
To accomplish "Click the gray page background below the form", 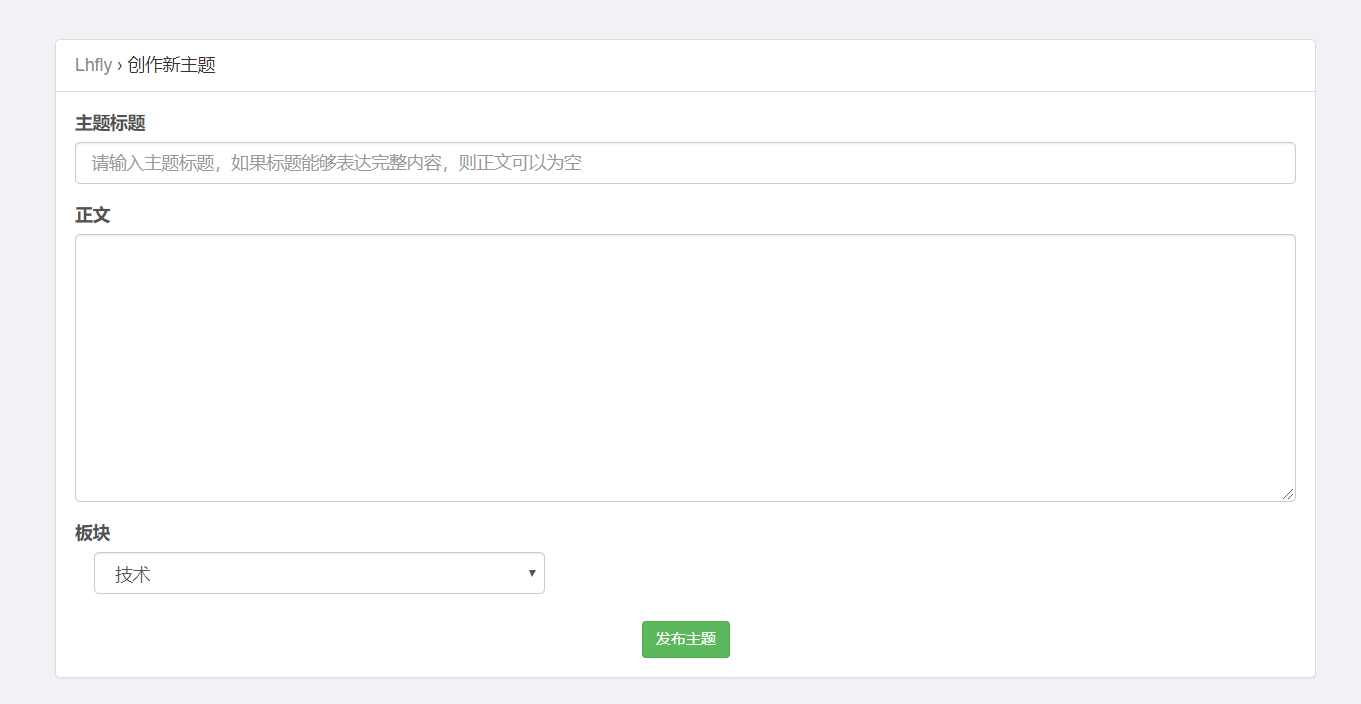I will click(x=685, y=692).
